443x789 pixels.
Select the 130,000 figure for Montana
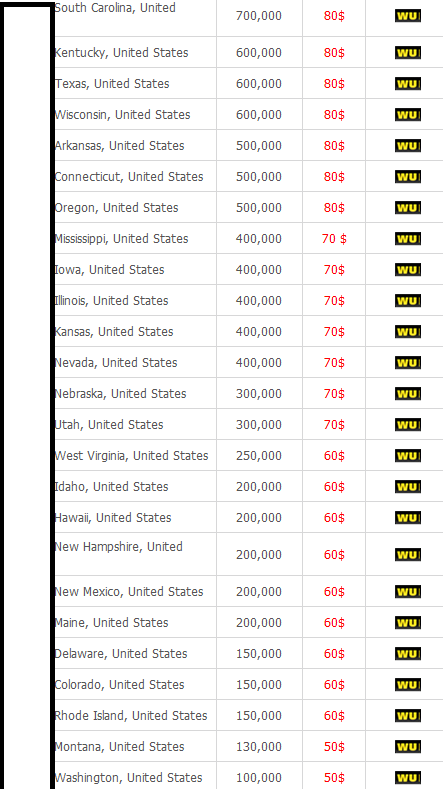(259, 747)
